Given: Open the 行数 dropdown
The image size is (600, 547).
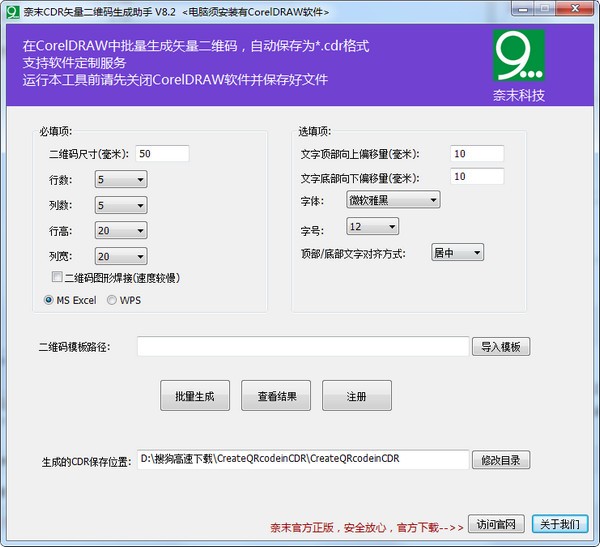Looking at the screenshot, I should coord(121,179).
